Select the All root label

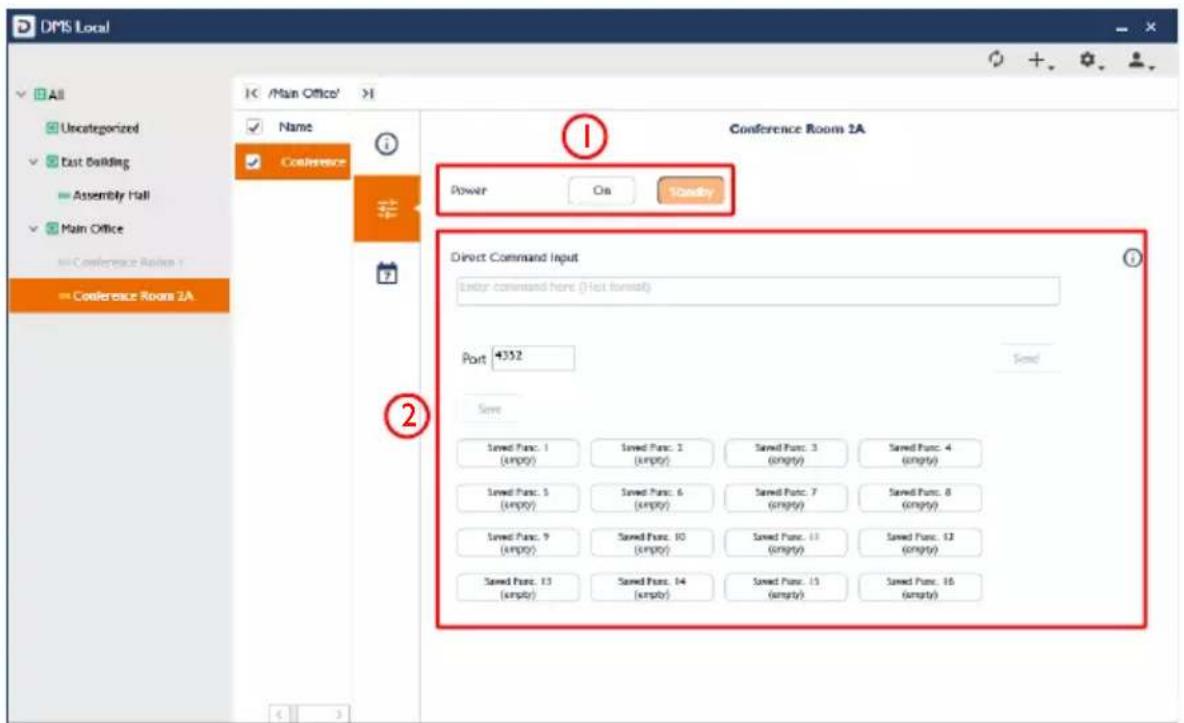[56, 94]
